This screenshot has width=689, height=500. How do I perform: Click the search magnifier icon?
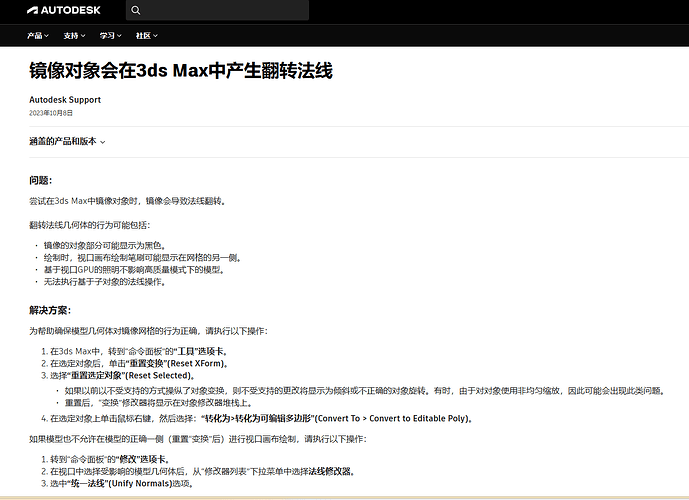tap(136, 11)
